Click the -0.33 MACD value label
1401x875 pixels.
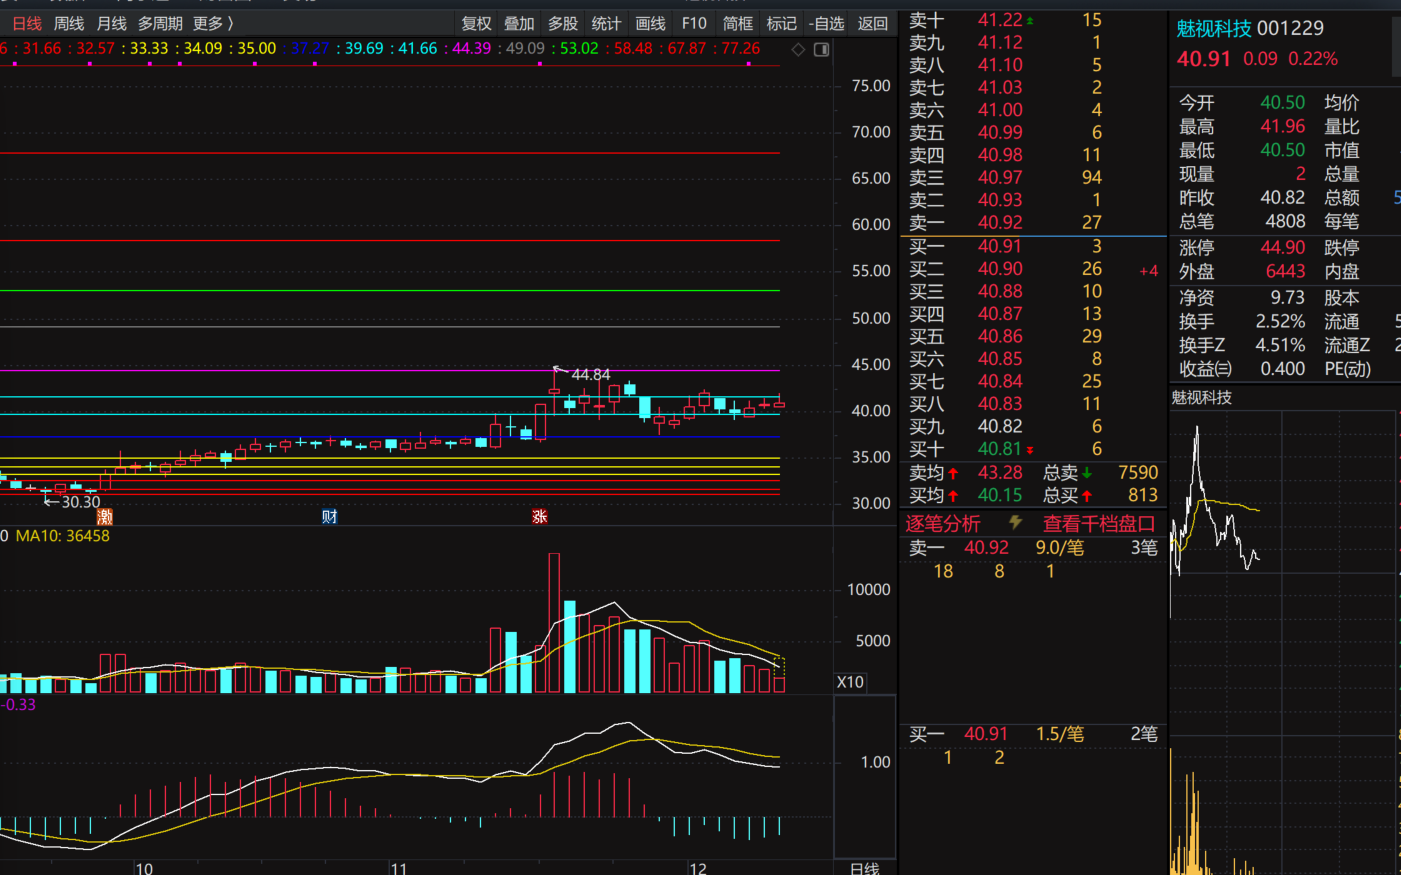click(x=19, y=705)
